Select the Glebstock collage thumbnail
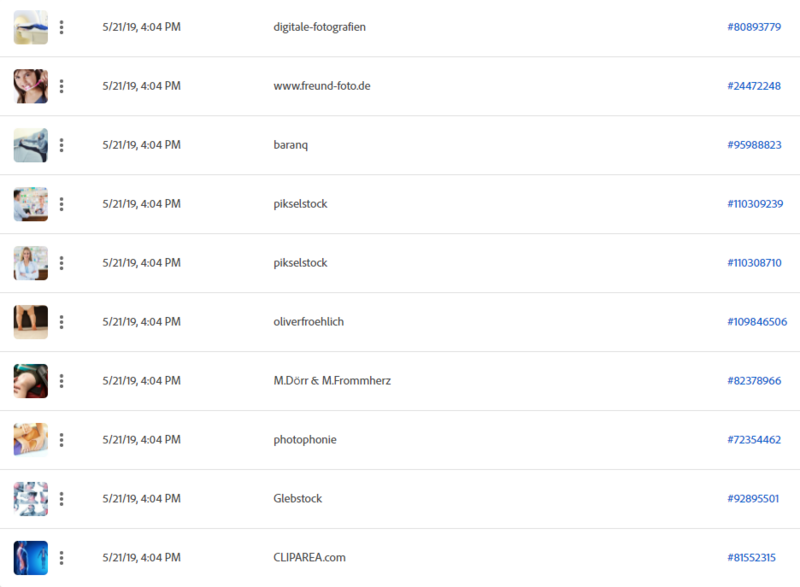Image resolution: width=800 pixels, height=587 pixels. pyautogui.click(x=31, y=499)
